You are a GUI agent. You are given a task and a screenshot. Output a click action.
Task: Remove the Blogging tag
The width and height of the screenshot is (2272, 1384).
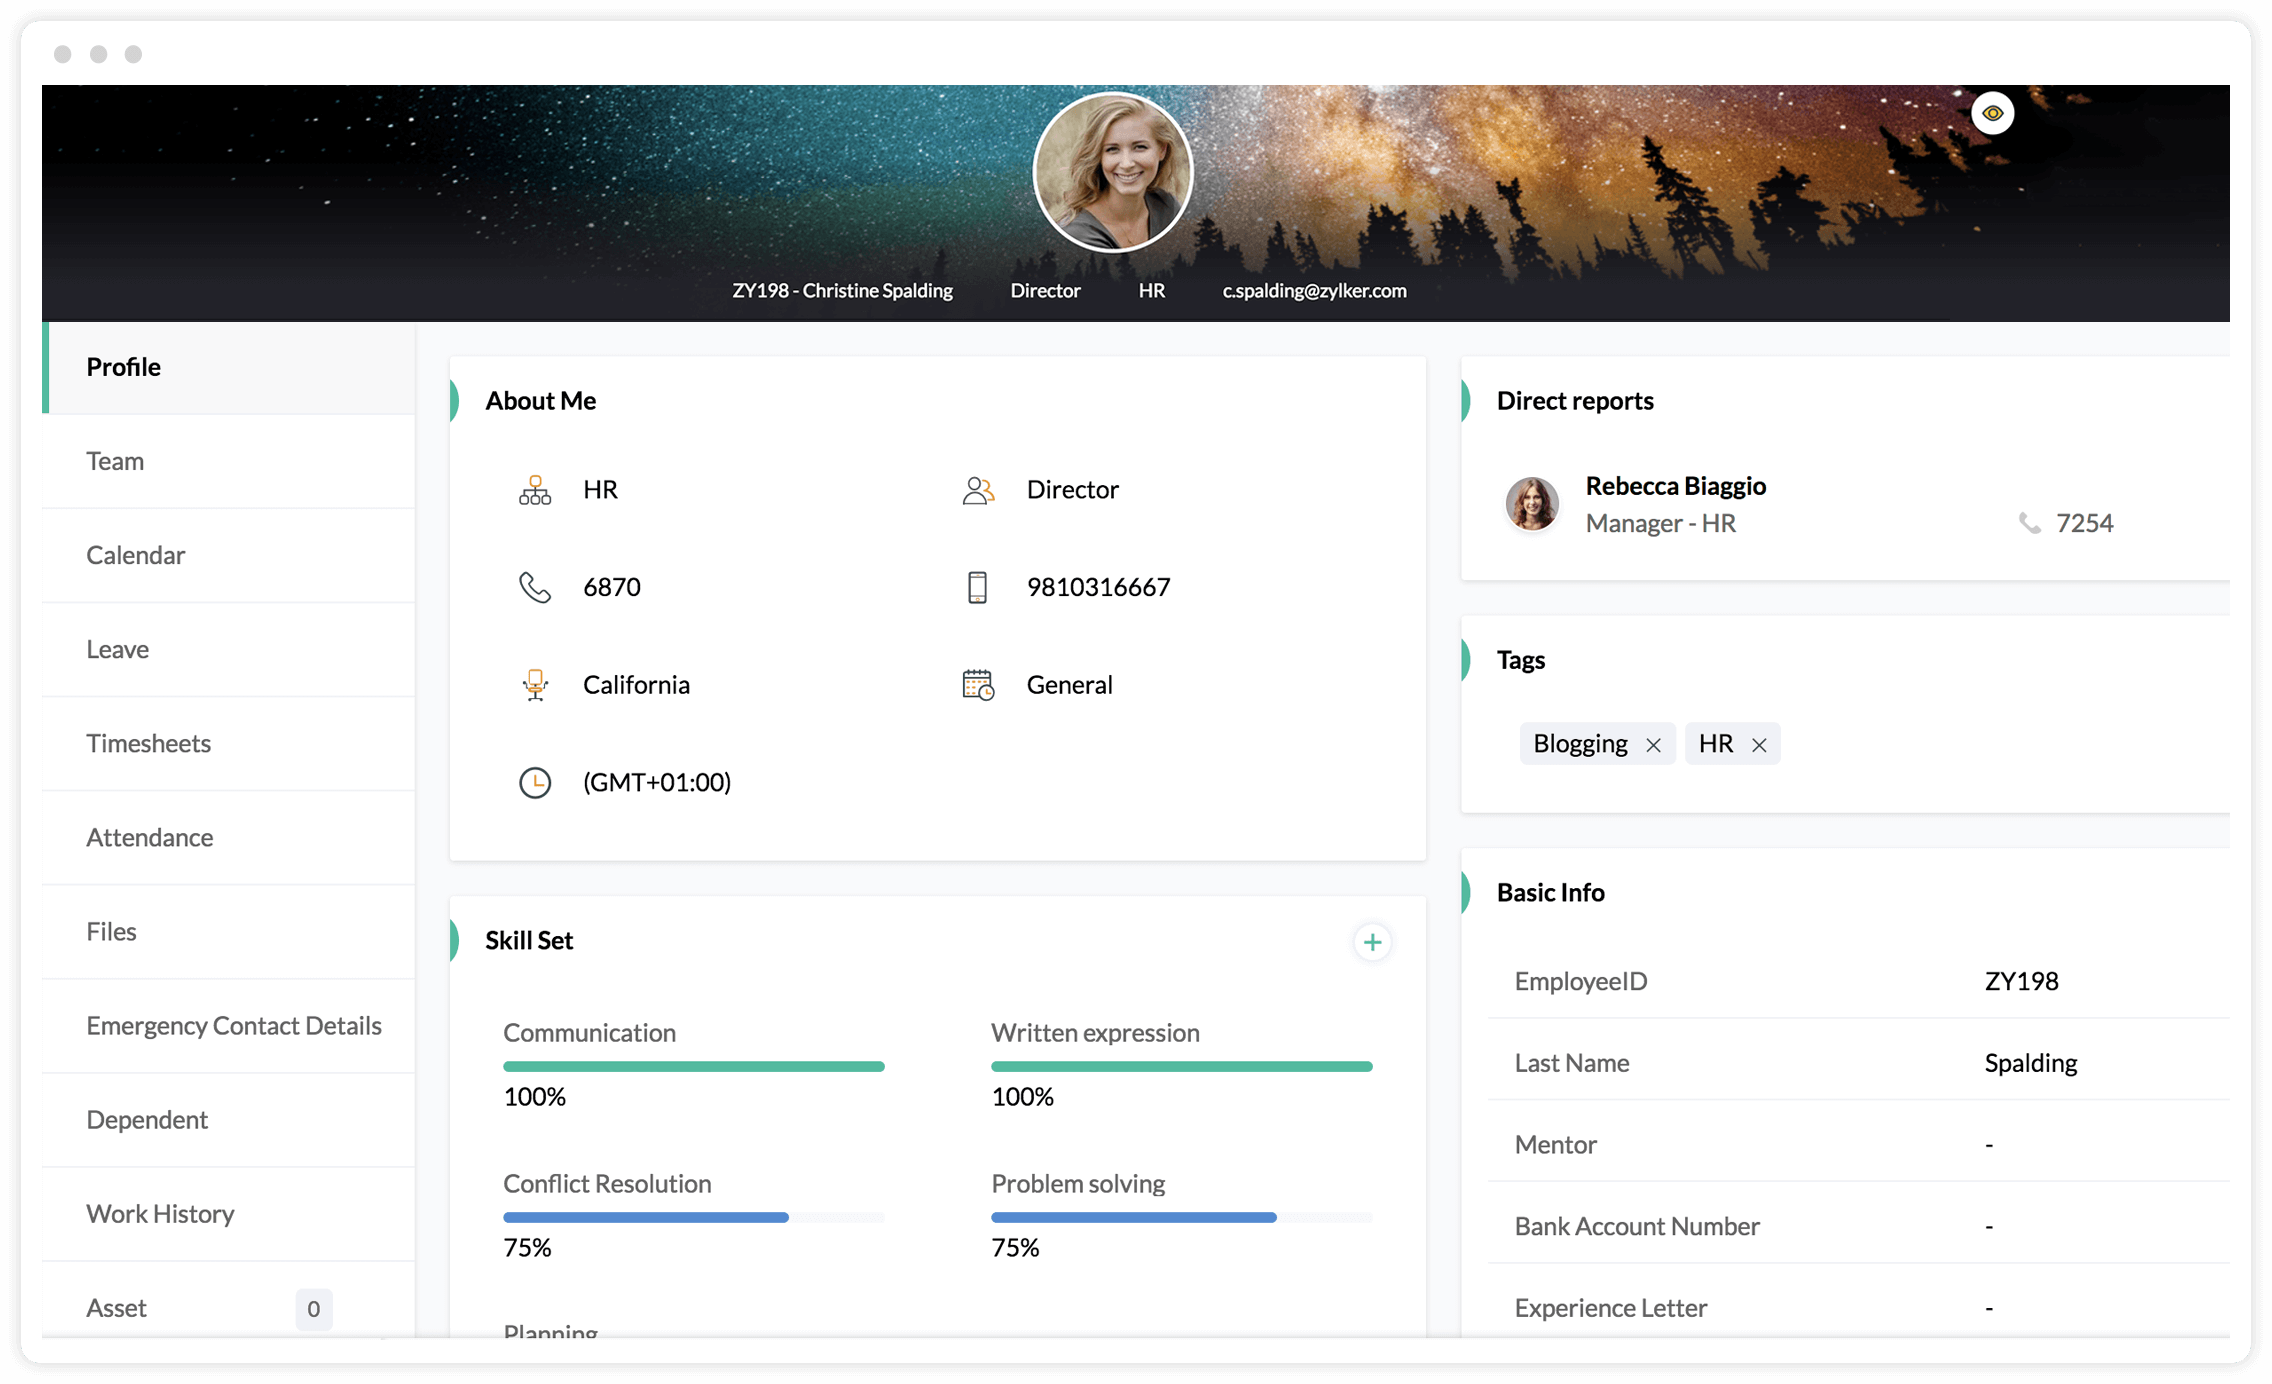click(x=1654, y=743)
